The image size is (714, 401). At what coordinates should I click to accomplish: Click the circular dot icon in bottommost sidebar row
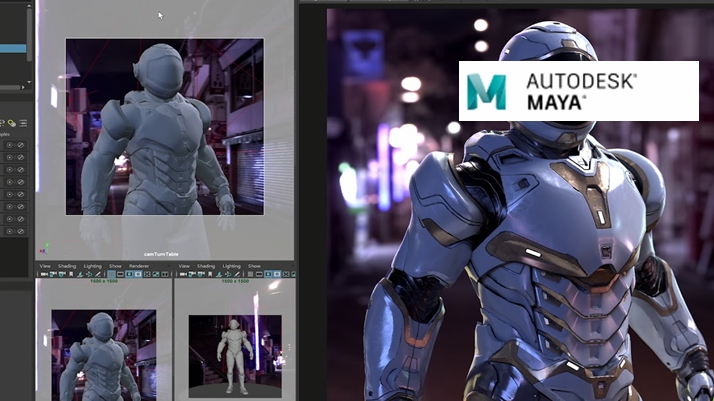(10, 231)
